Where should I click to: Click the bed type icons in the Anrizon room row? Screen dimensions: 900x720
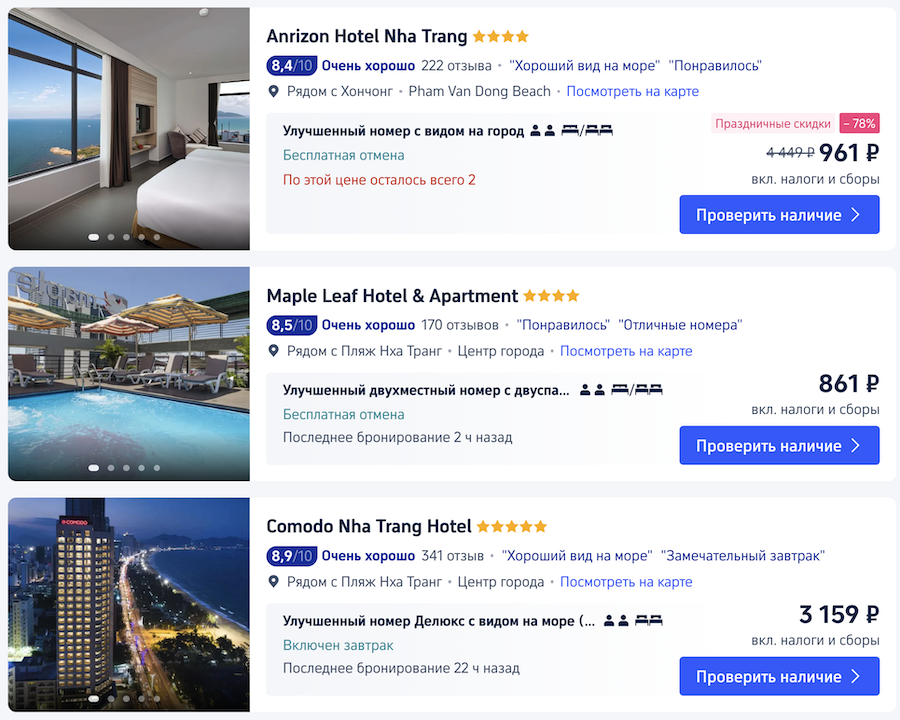[x=587, y=131]
